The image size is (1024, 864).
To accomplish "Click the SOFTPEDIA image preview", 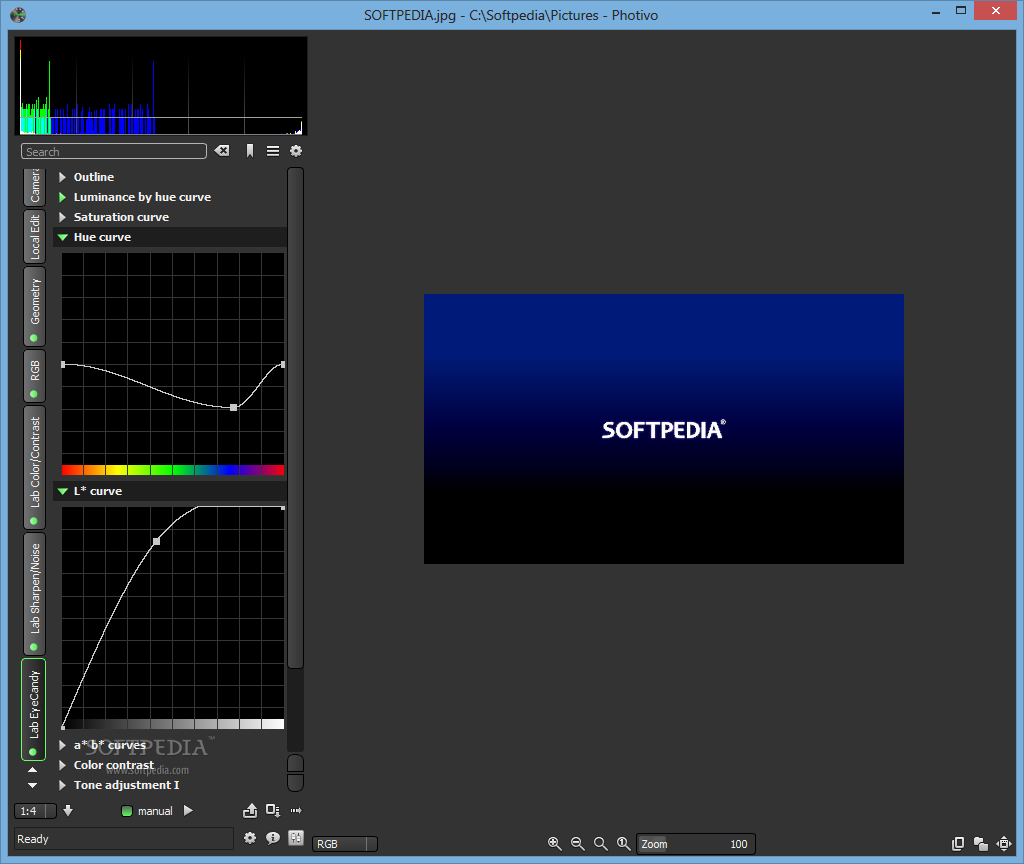I will point(664,429).
